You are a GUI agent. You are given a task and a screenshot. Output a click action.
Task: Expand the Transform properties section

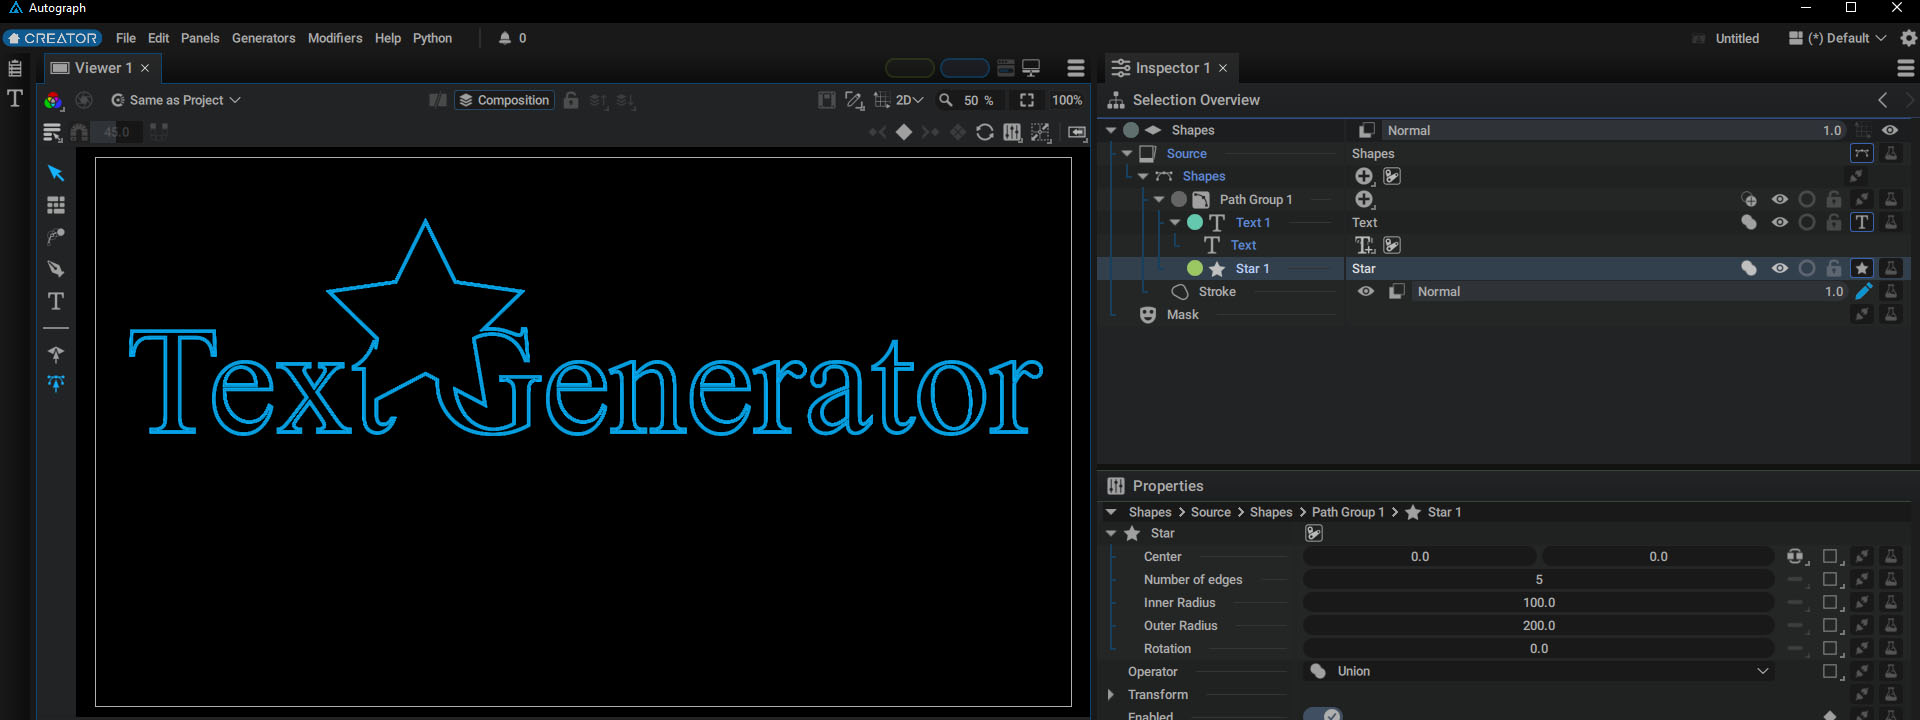(x=1111, y=694)
